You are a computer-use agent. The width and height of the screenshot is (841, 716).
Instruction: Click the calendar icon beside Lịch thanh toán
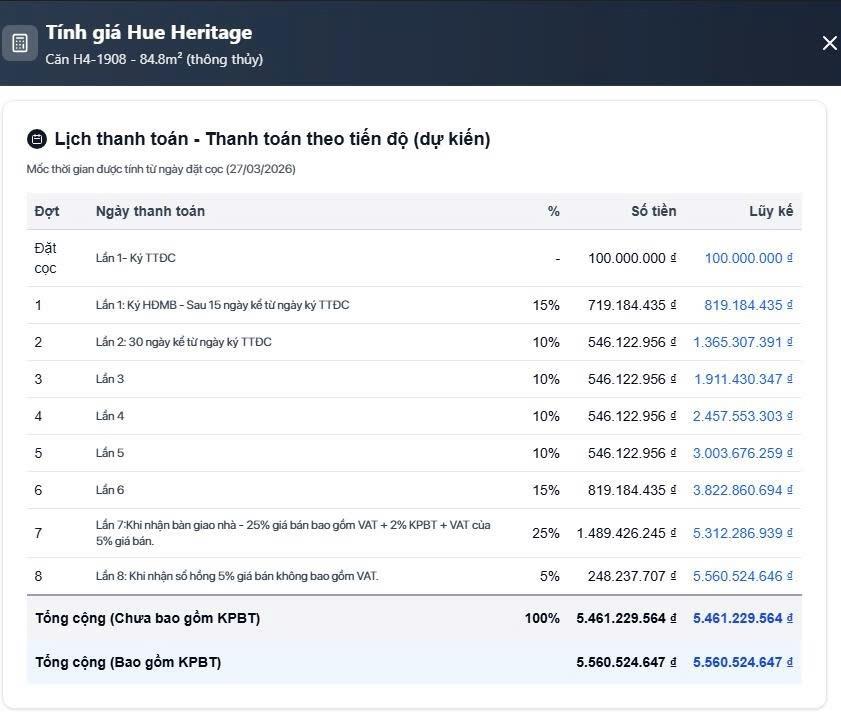point(37,139)
